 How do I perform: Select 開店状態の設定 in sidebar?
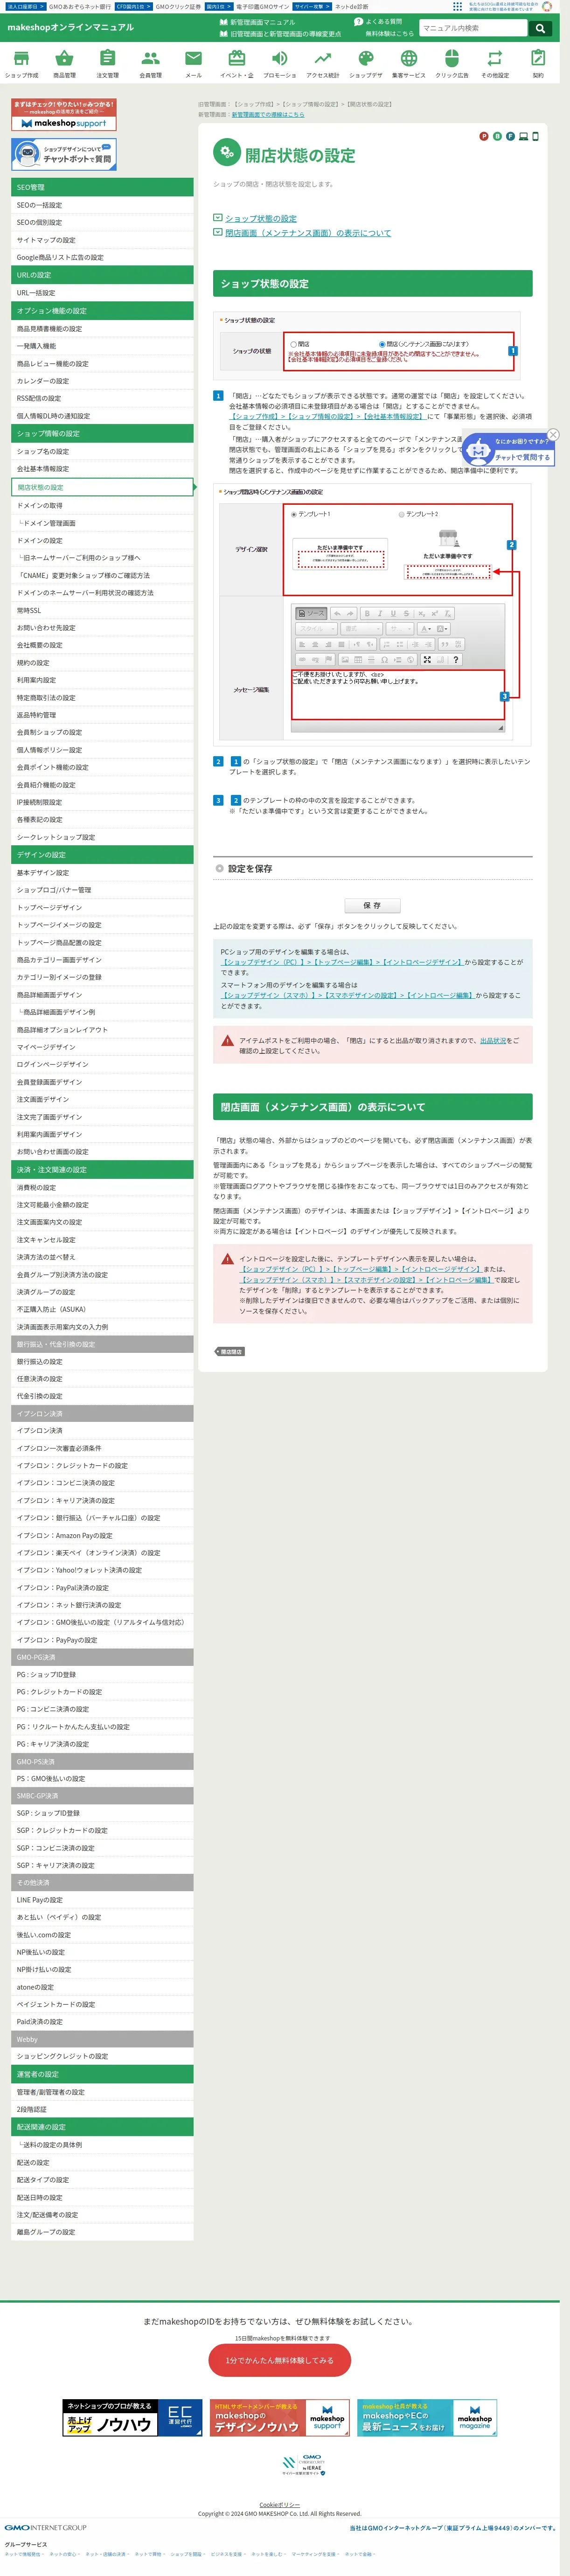pos(102,487)
